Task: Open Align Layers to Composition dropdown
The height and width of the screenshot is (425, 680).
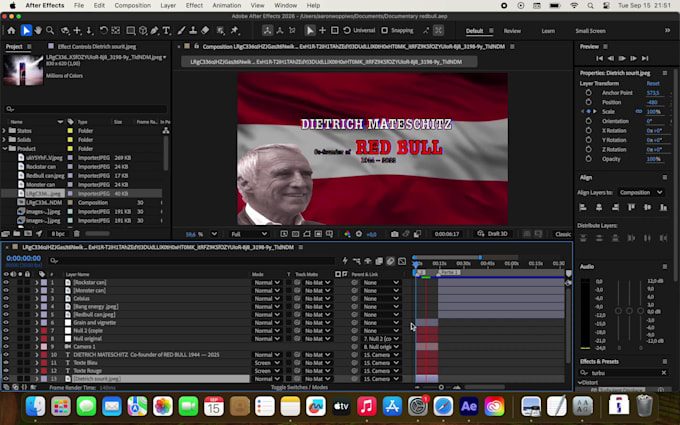Action: tap(641, 192)
